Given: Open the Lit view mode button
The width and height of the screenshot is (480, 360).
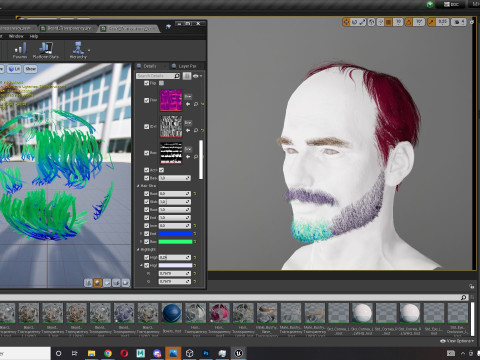Looking at the screenshot, I should click(14, 69).
